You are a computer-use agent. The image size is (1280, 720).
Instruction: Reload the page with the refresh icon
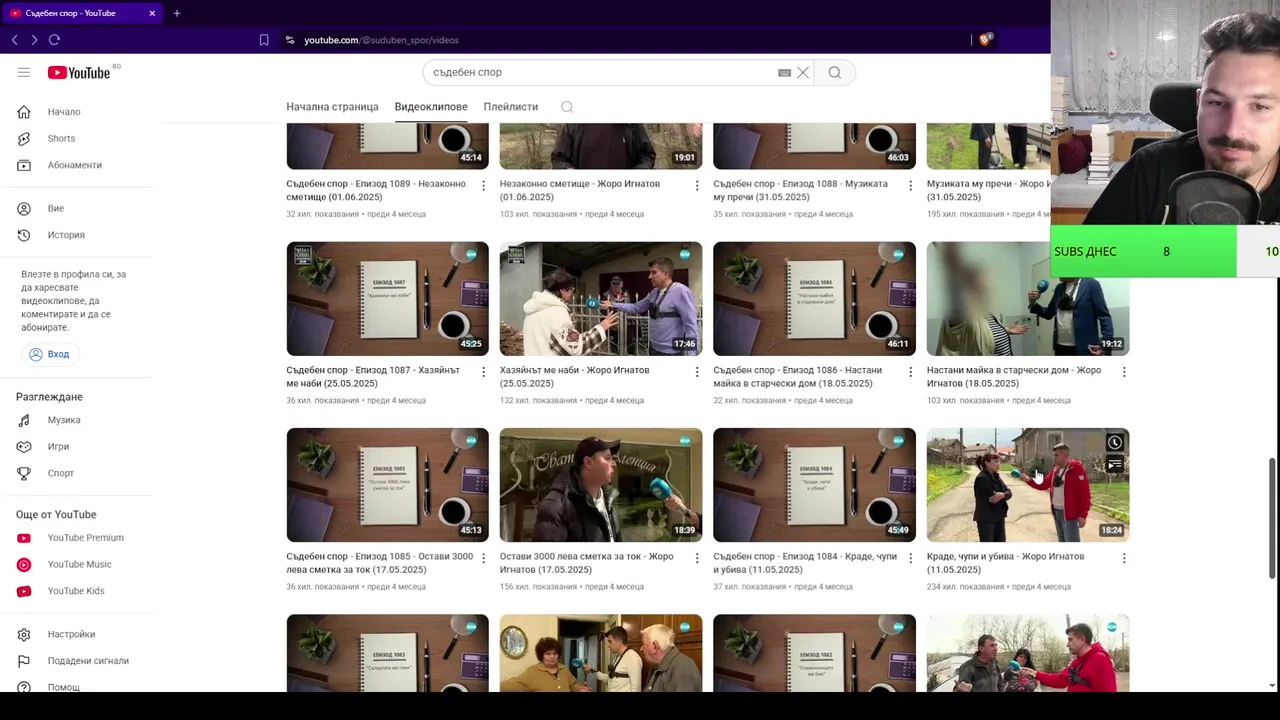[54, 40]
